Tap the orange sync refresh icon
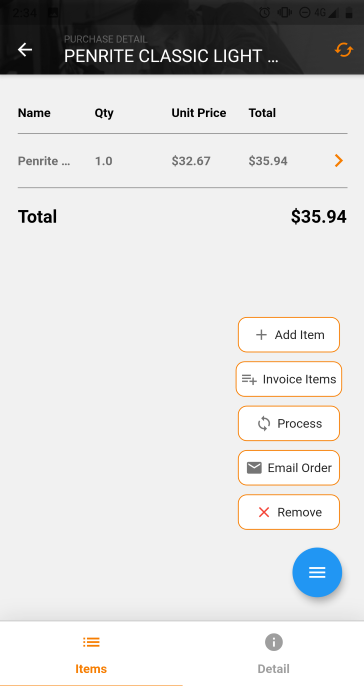This screenshot has height=686, width=364. (344, 50)
